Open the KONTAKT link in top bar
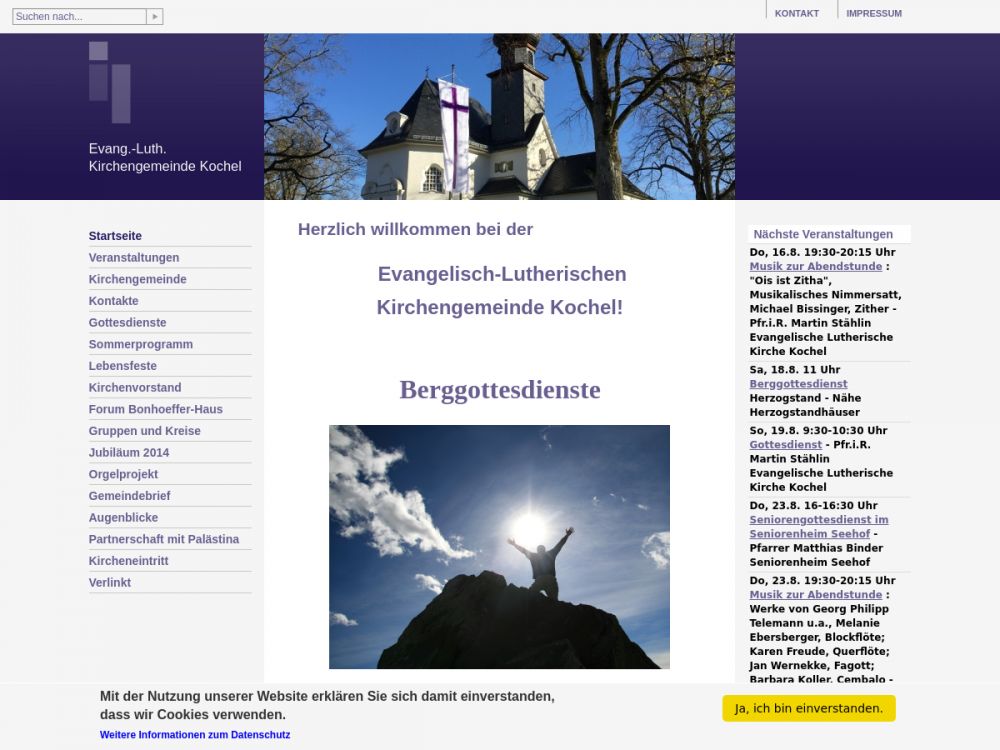Screen dimensions: 1000x750 (x=796, y=14)
